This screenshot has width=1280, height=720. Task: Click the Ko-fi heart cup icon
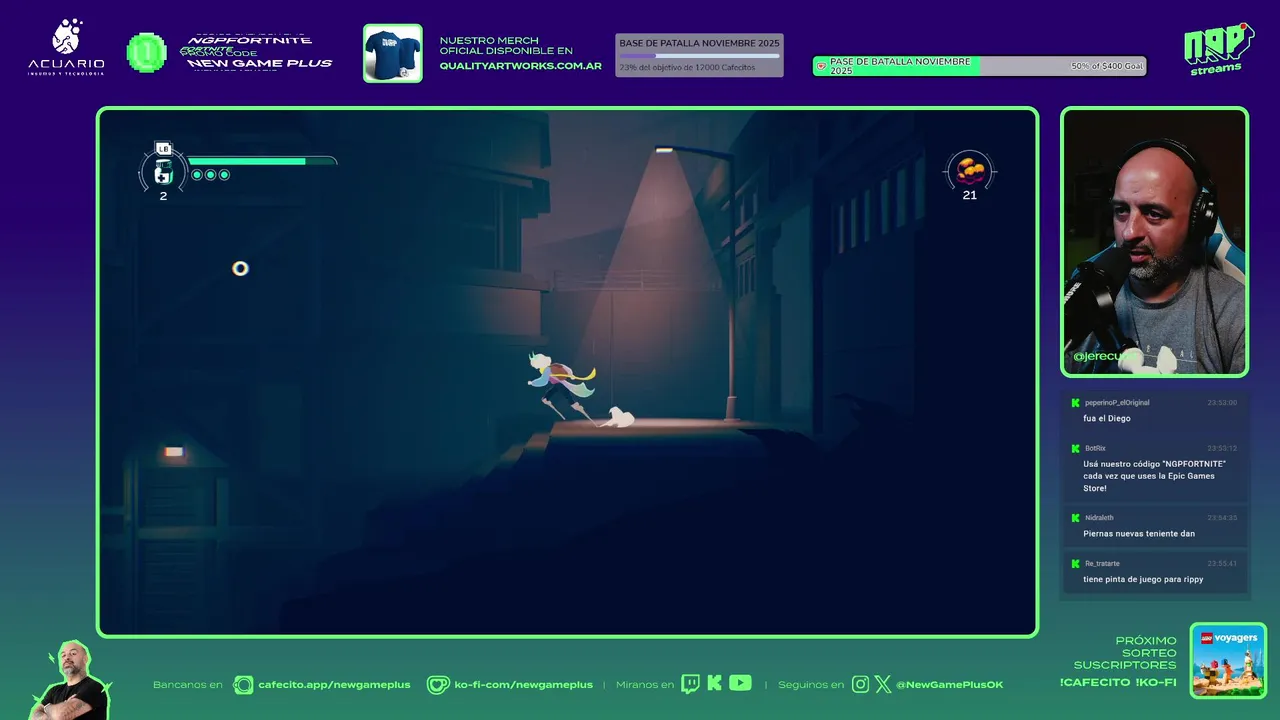pos(438,685)
